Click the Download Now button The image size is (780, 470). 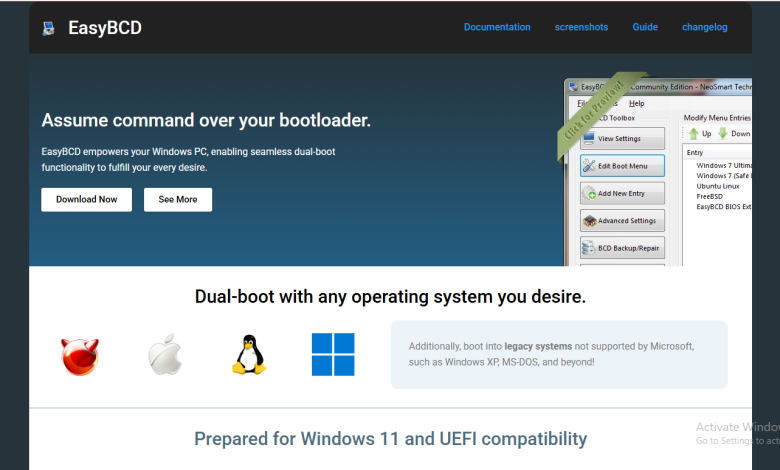pos(87,199)
